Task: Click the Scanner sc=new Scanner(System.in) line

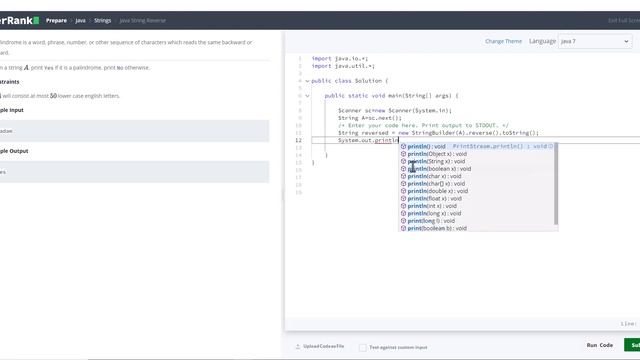Action: 395,111
